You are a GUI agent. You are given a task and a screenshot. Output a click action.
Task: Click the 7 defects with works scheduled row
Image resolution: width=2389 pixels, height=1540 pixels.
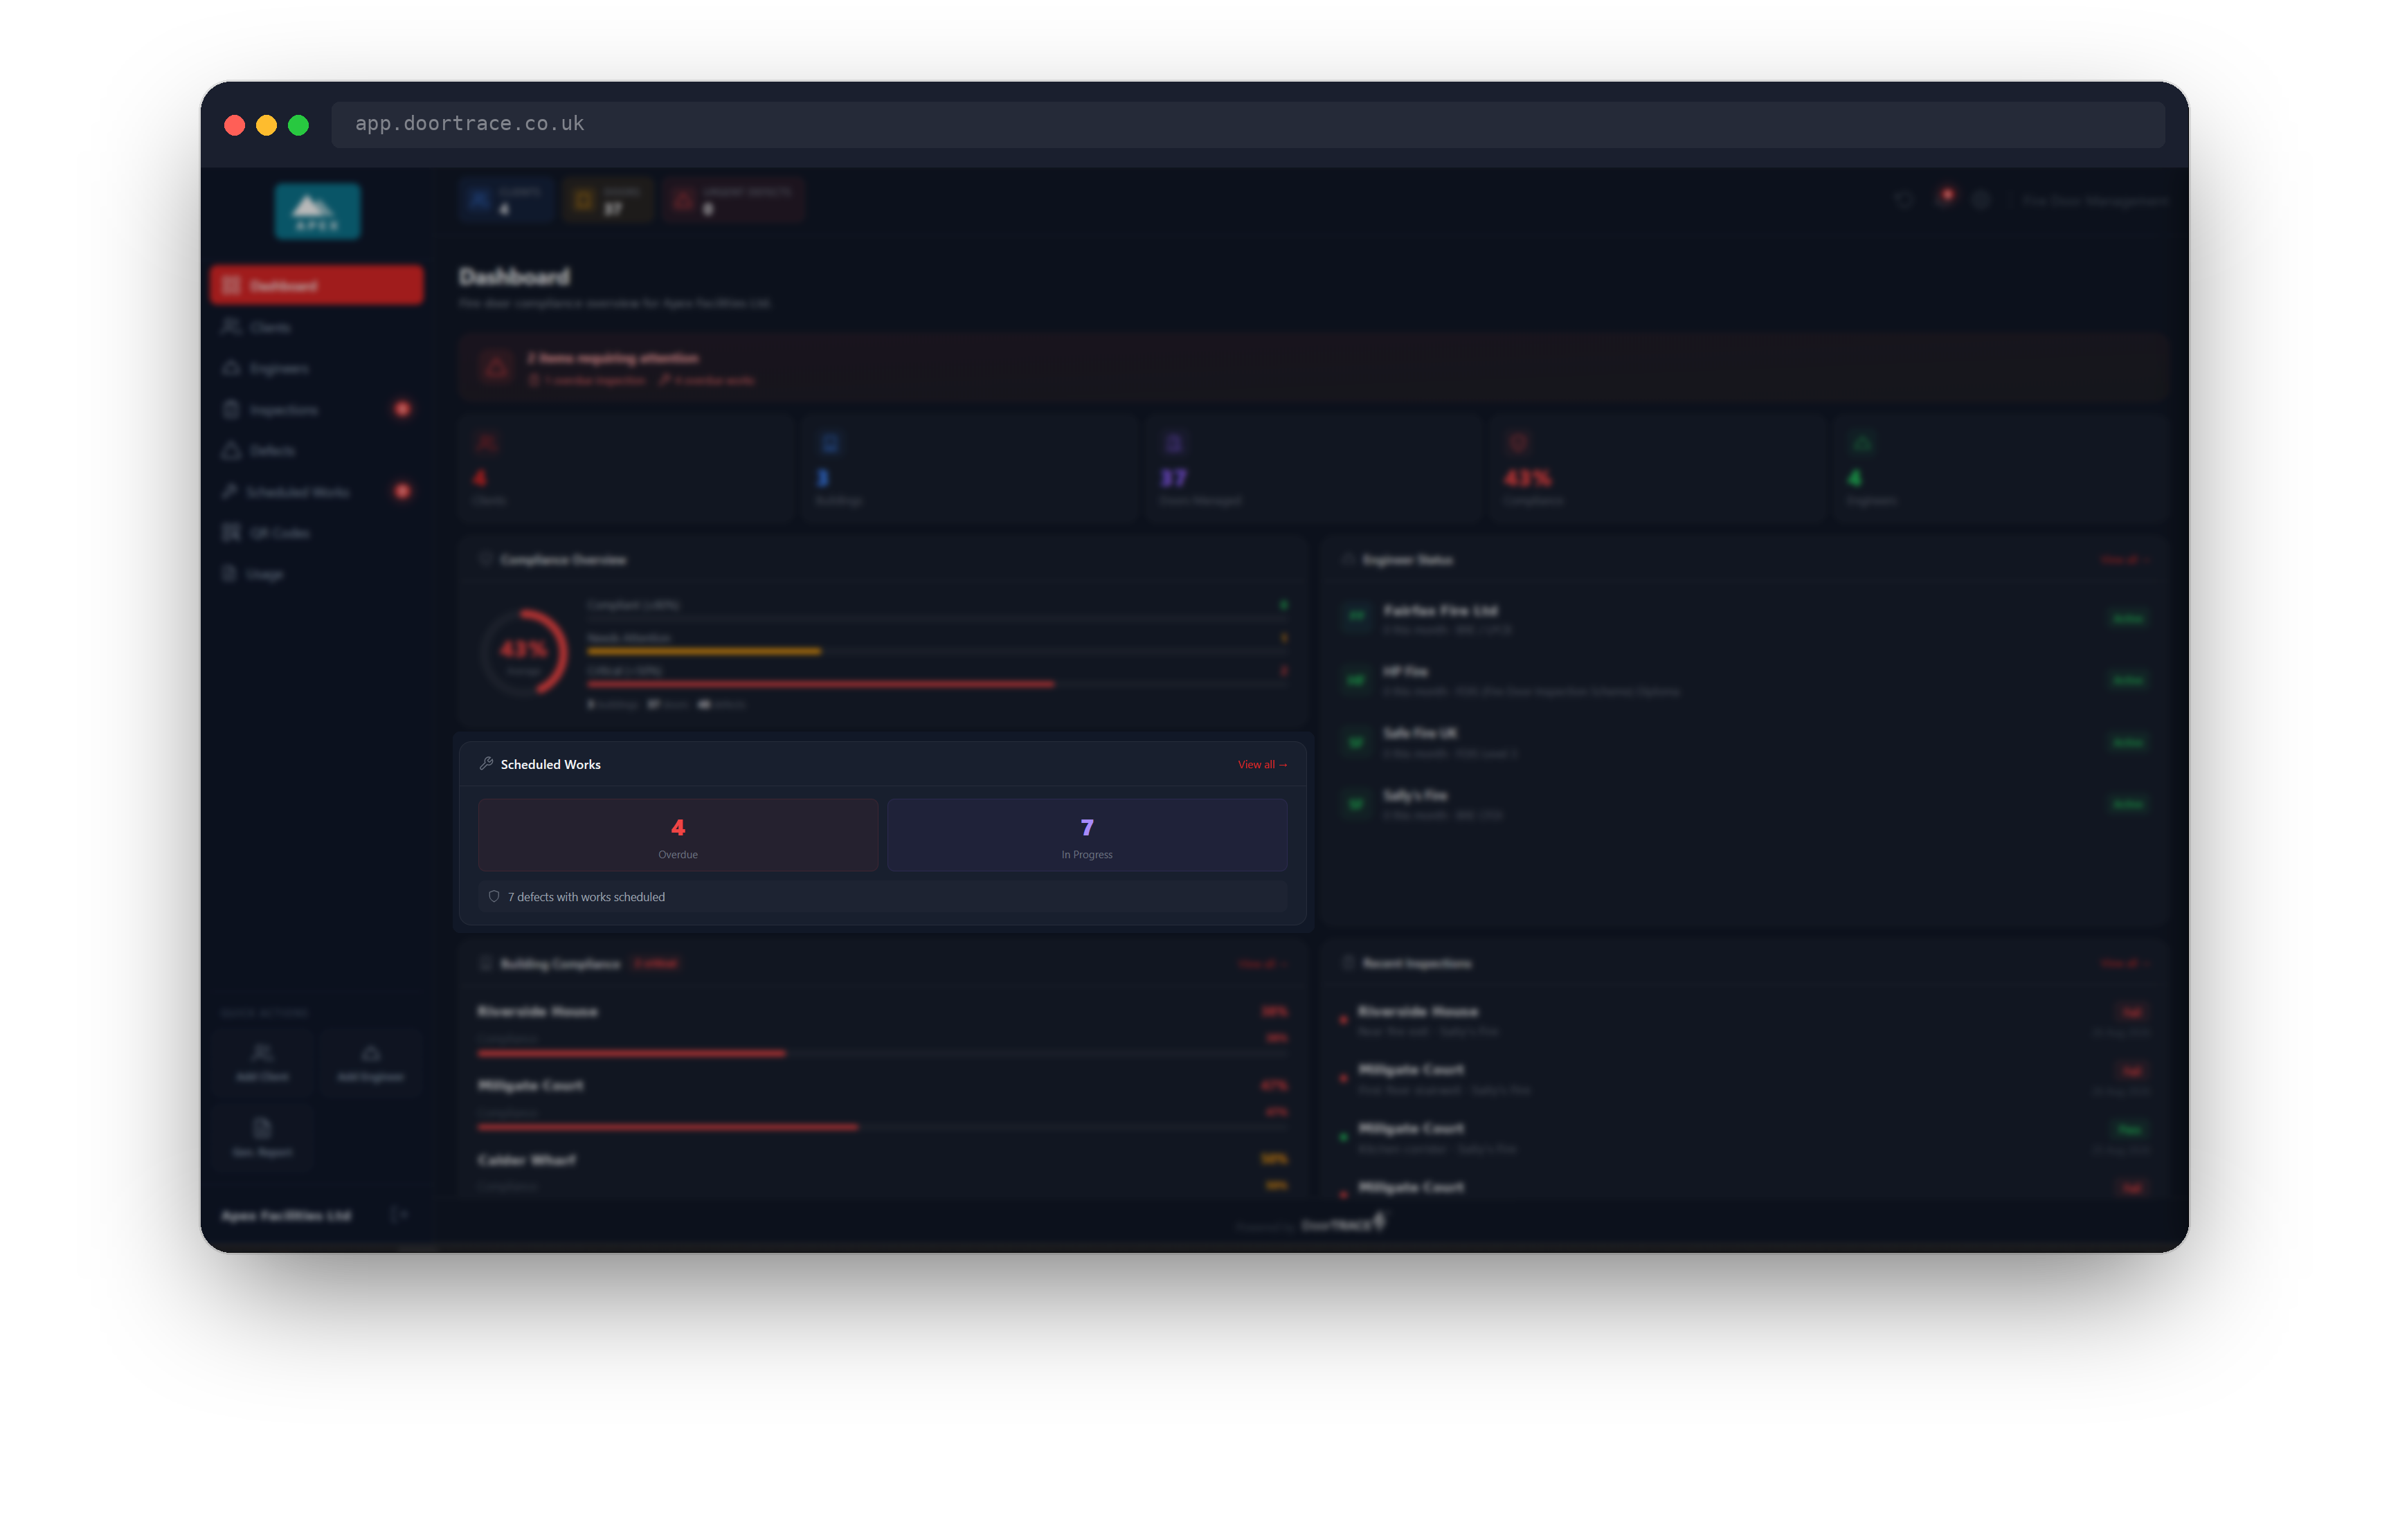click(x=883, y=897)
